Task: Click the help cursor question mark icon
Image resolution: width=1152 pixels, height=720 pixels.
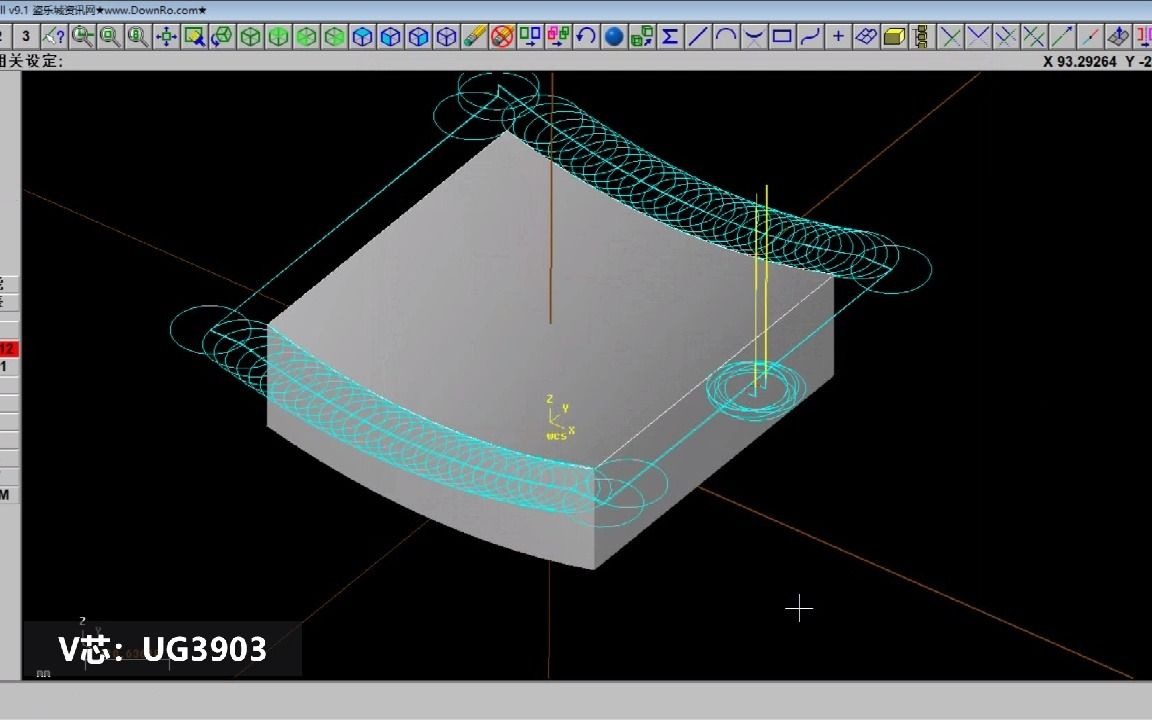Action: click(55, 36)
